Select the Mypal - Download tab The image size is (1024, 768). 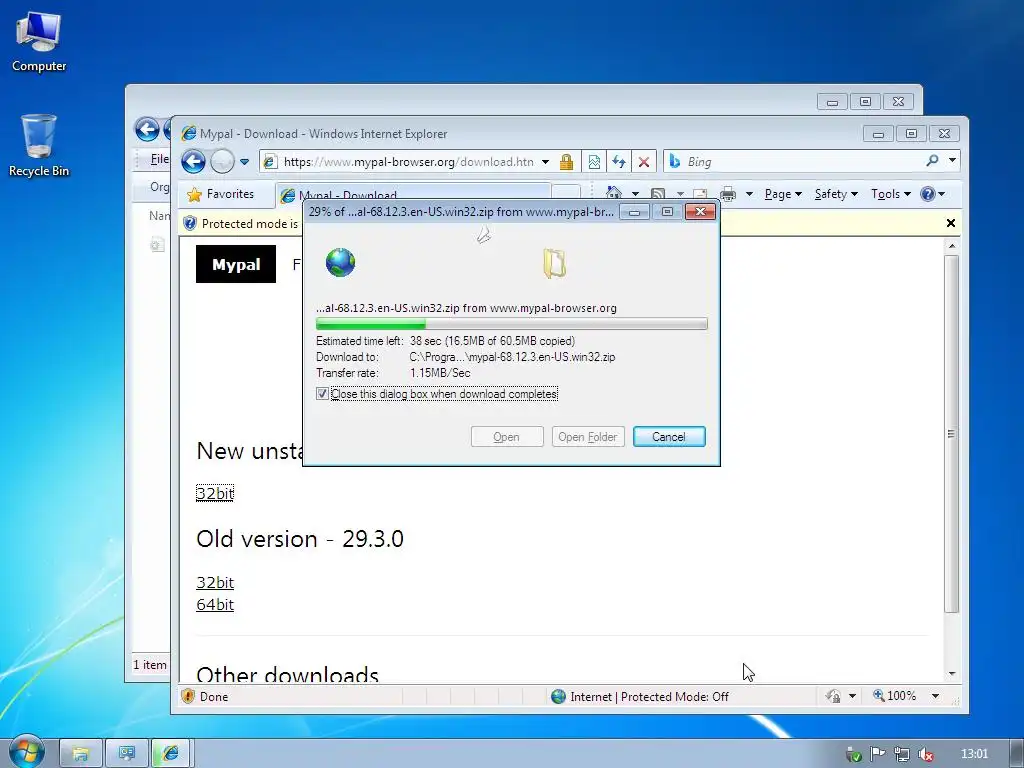[x=411, y=195]
